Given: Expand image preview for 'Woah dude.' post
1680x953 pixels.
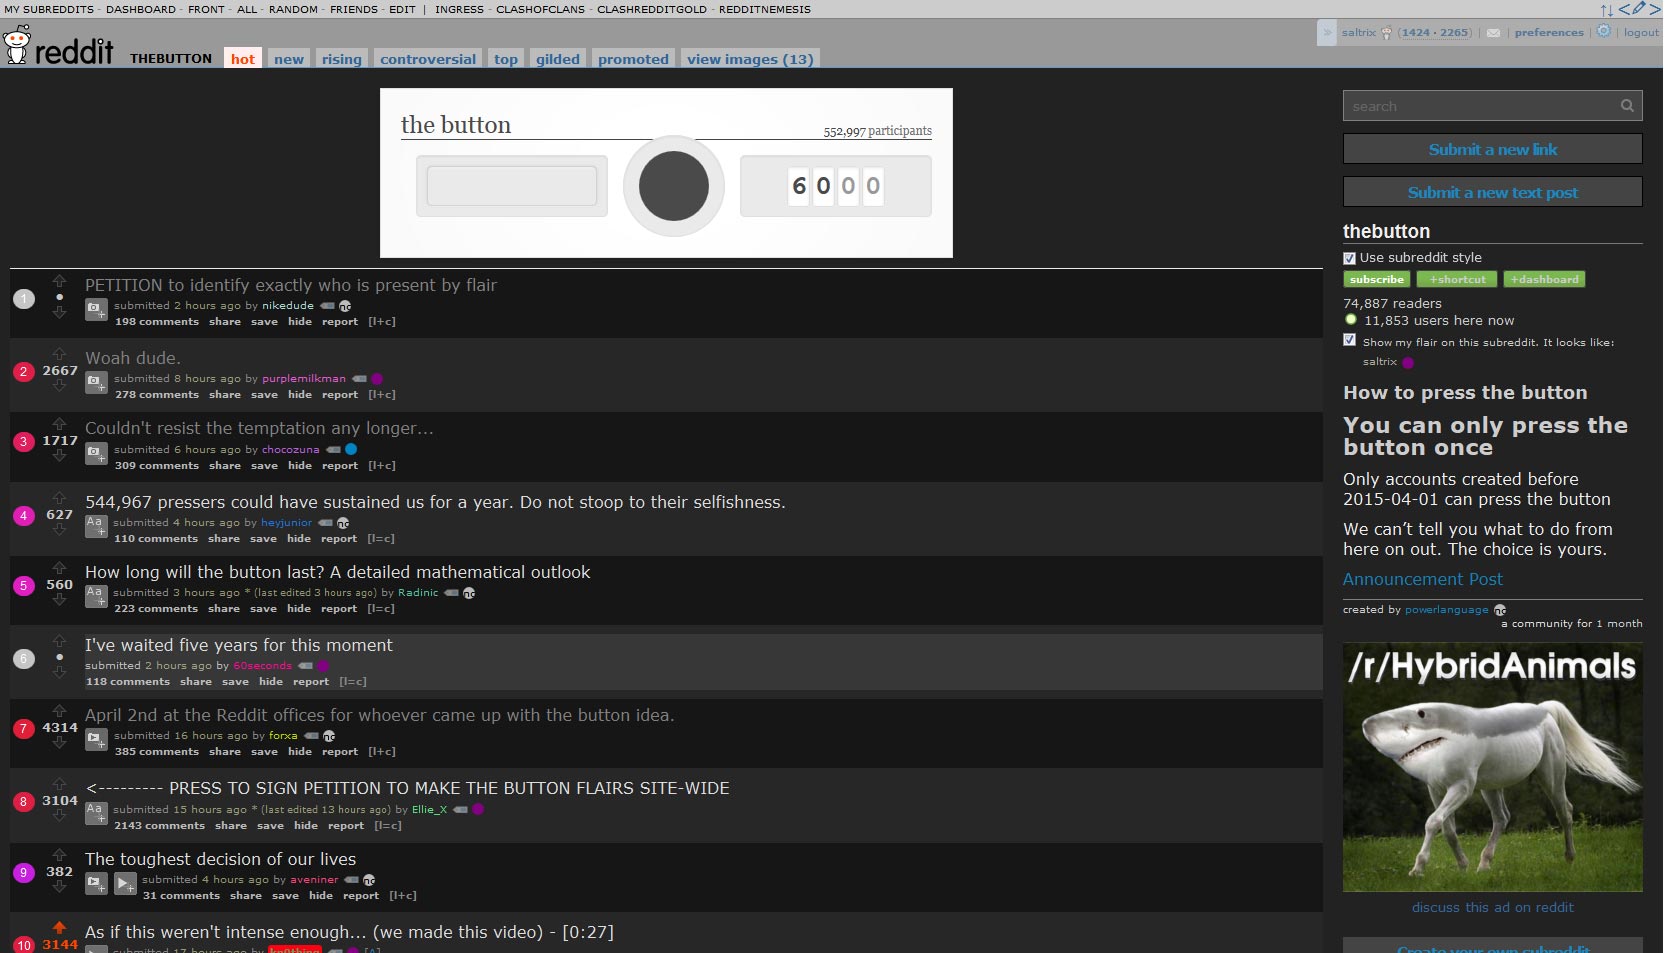Looking at the screenshot, I should click(96, 382).
